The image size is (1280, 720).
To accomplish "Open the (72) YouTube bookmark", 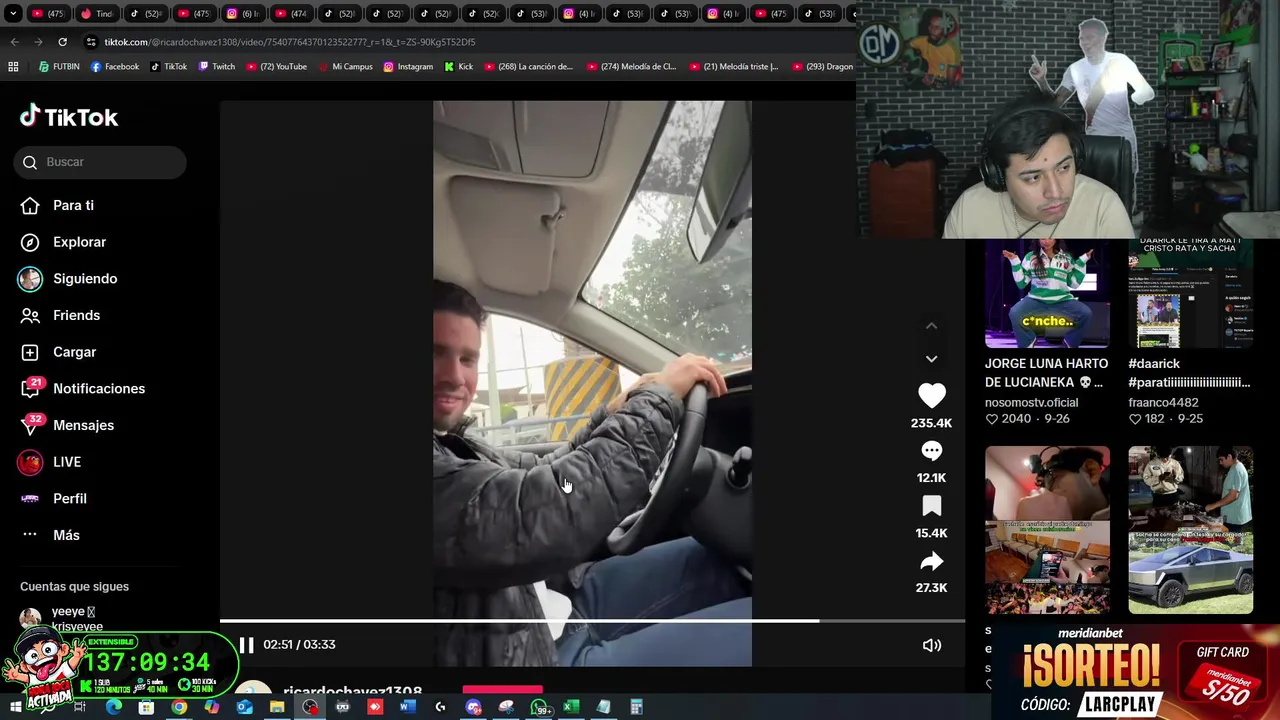I will (276, 67).
